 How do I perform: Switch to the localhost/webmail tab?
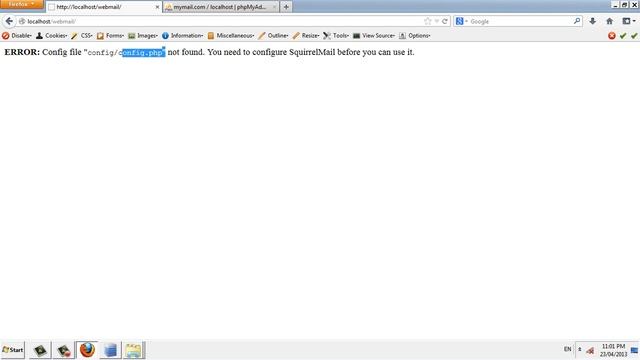(104, 7)
